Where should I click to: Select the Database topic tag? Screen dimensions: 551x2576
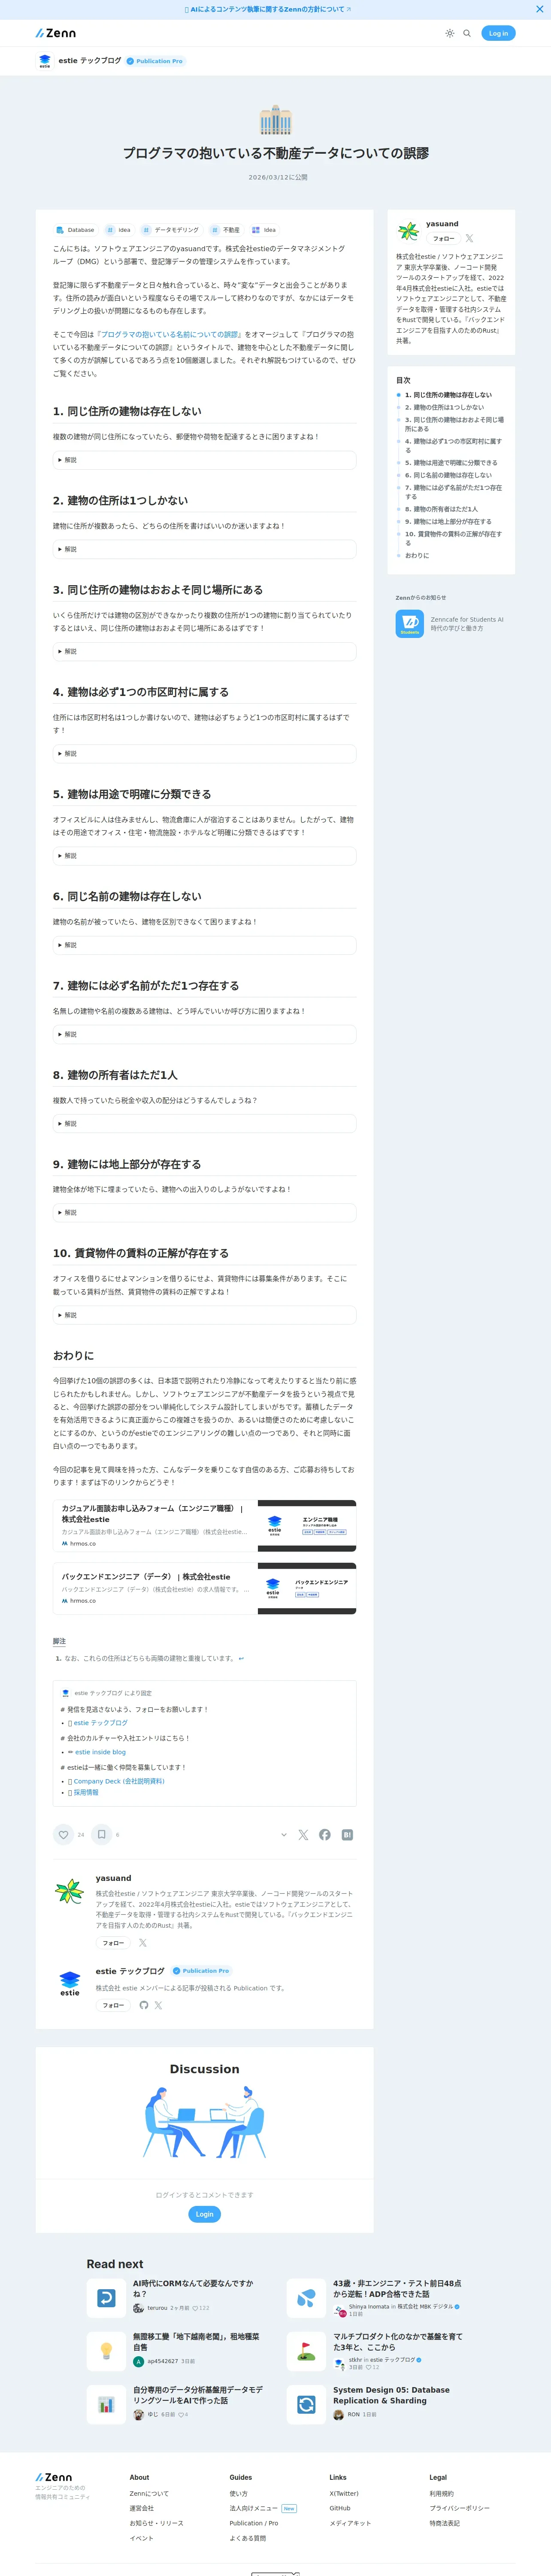coord(75,230)
